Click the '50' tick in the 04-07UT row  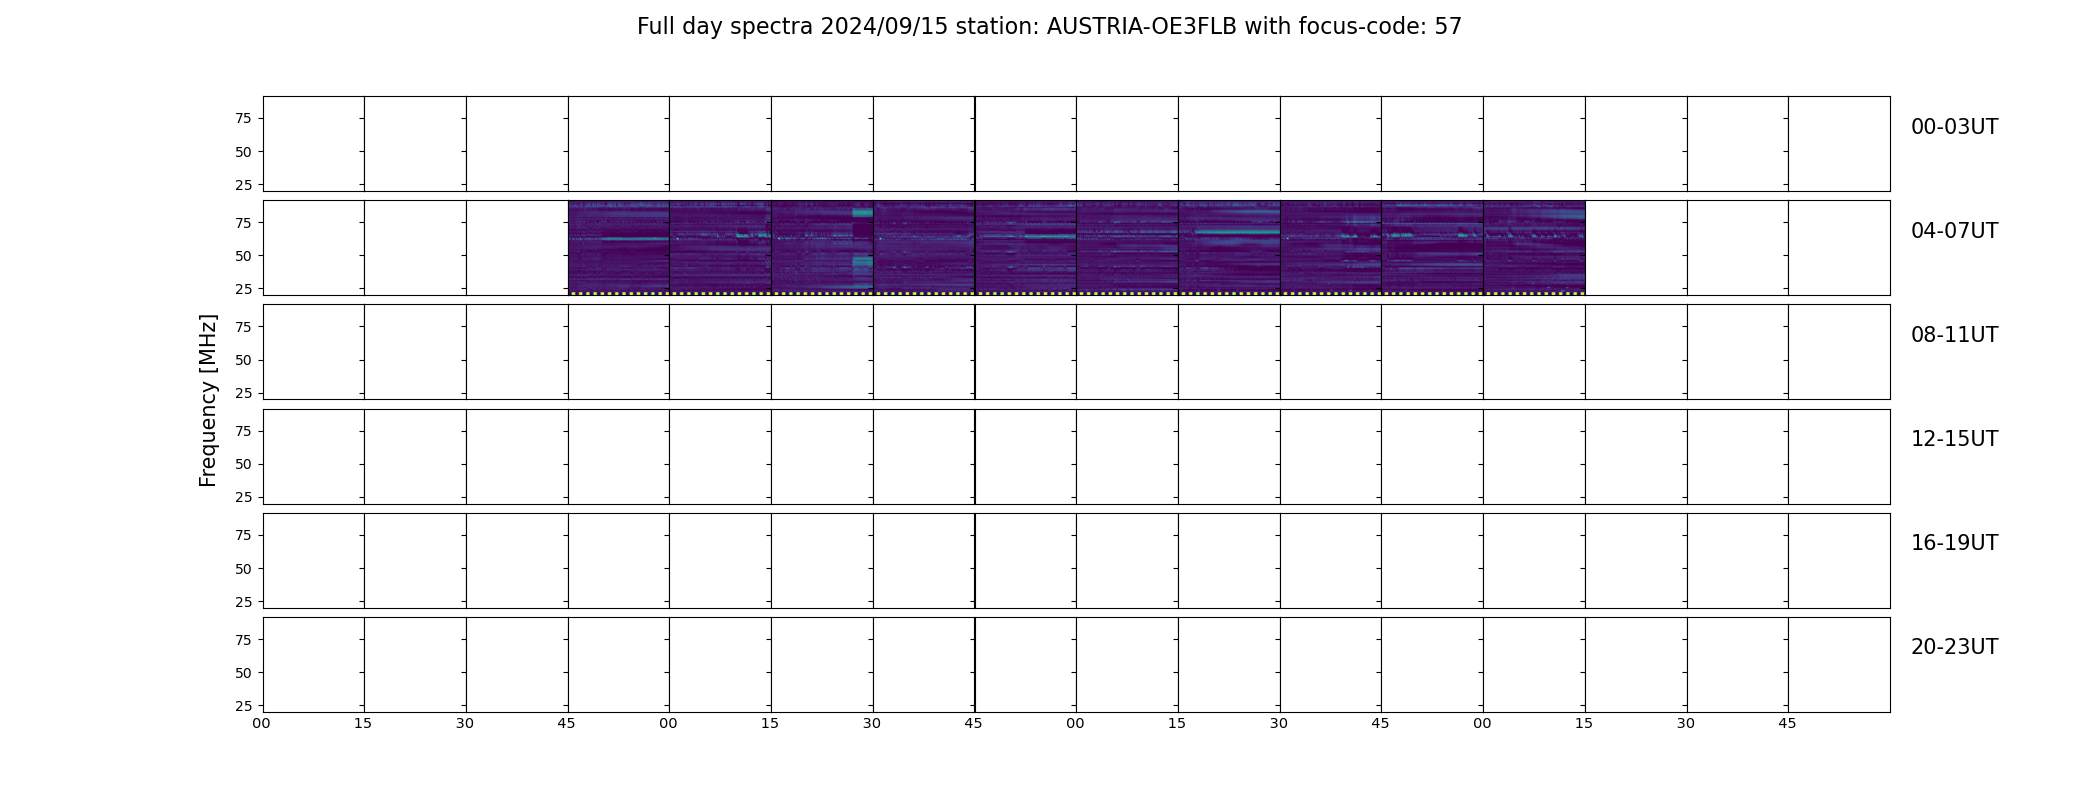243,256
